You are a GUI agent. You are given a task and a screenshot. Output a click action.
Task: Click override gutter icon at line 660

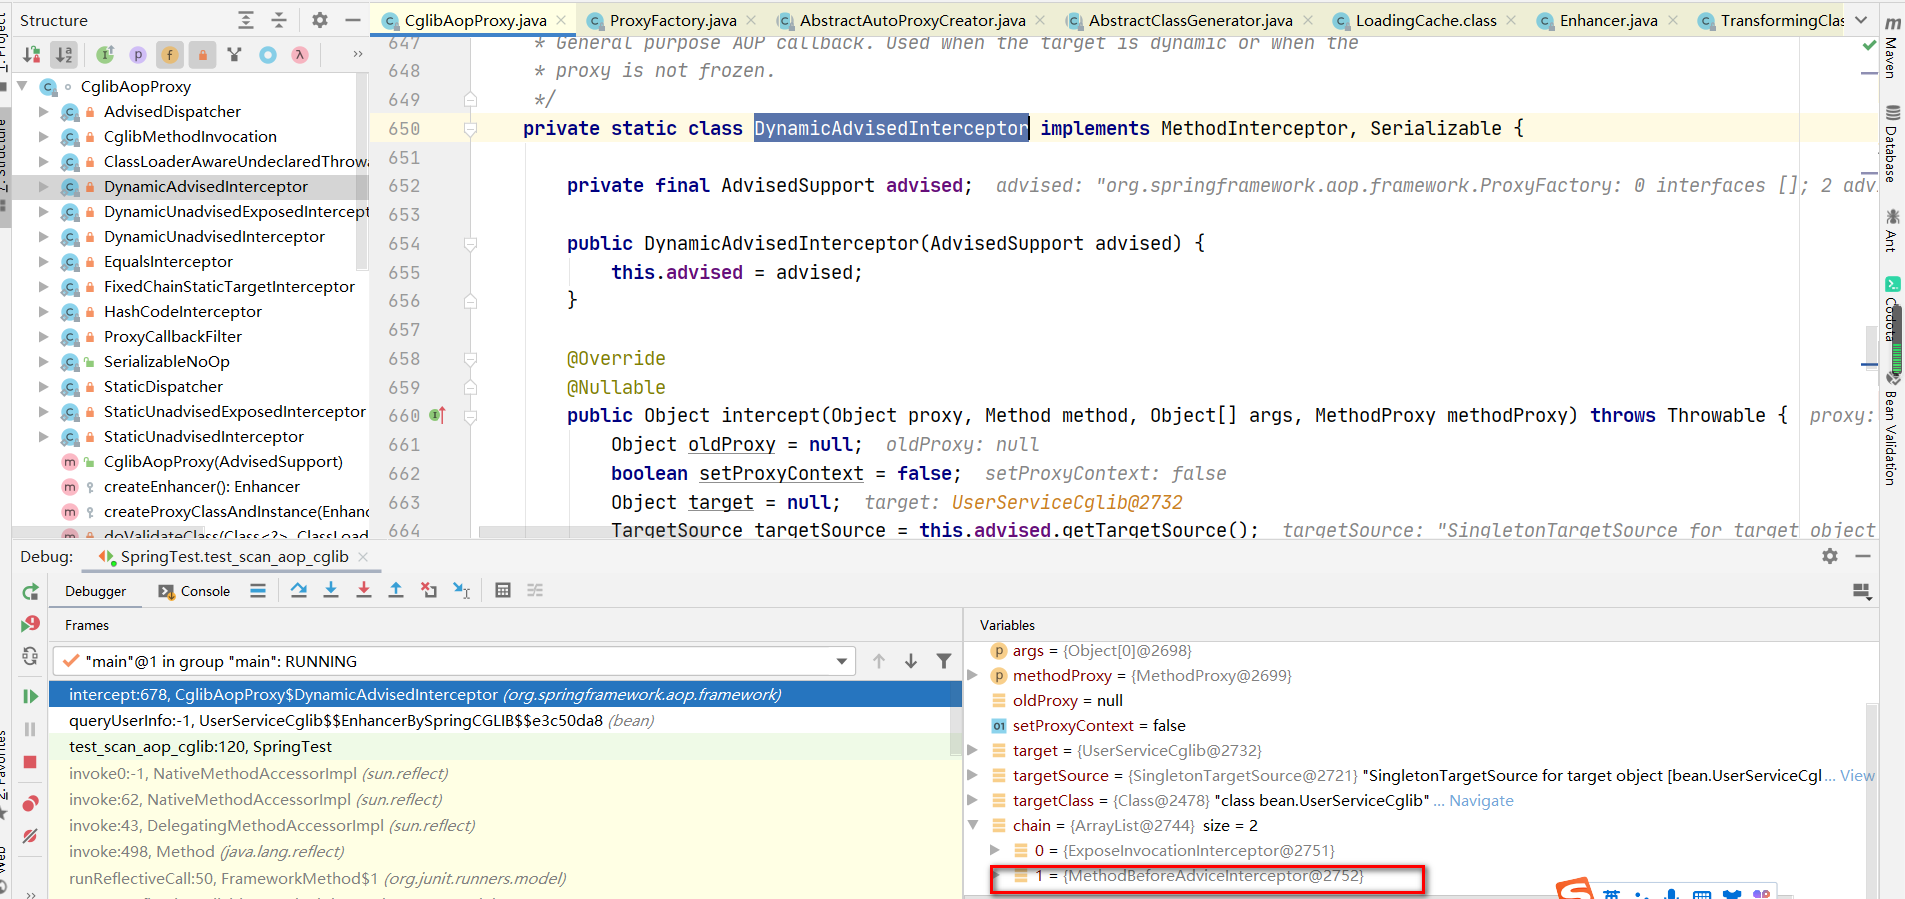coord(437,415)
